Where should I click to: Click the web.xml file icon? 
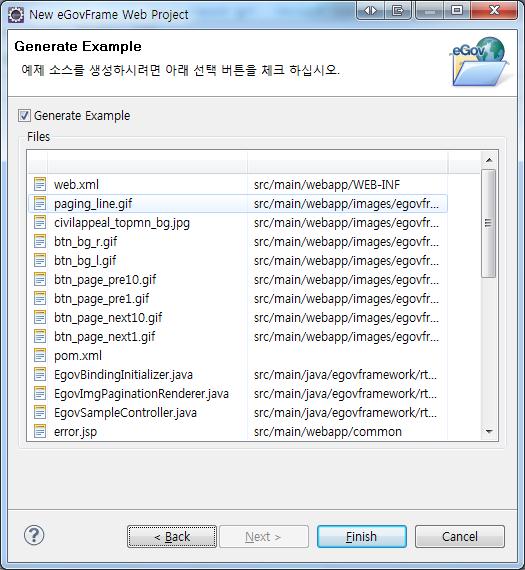click(40, 184)
